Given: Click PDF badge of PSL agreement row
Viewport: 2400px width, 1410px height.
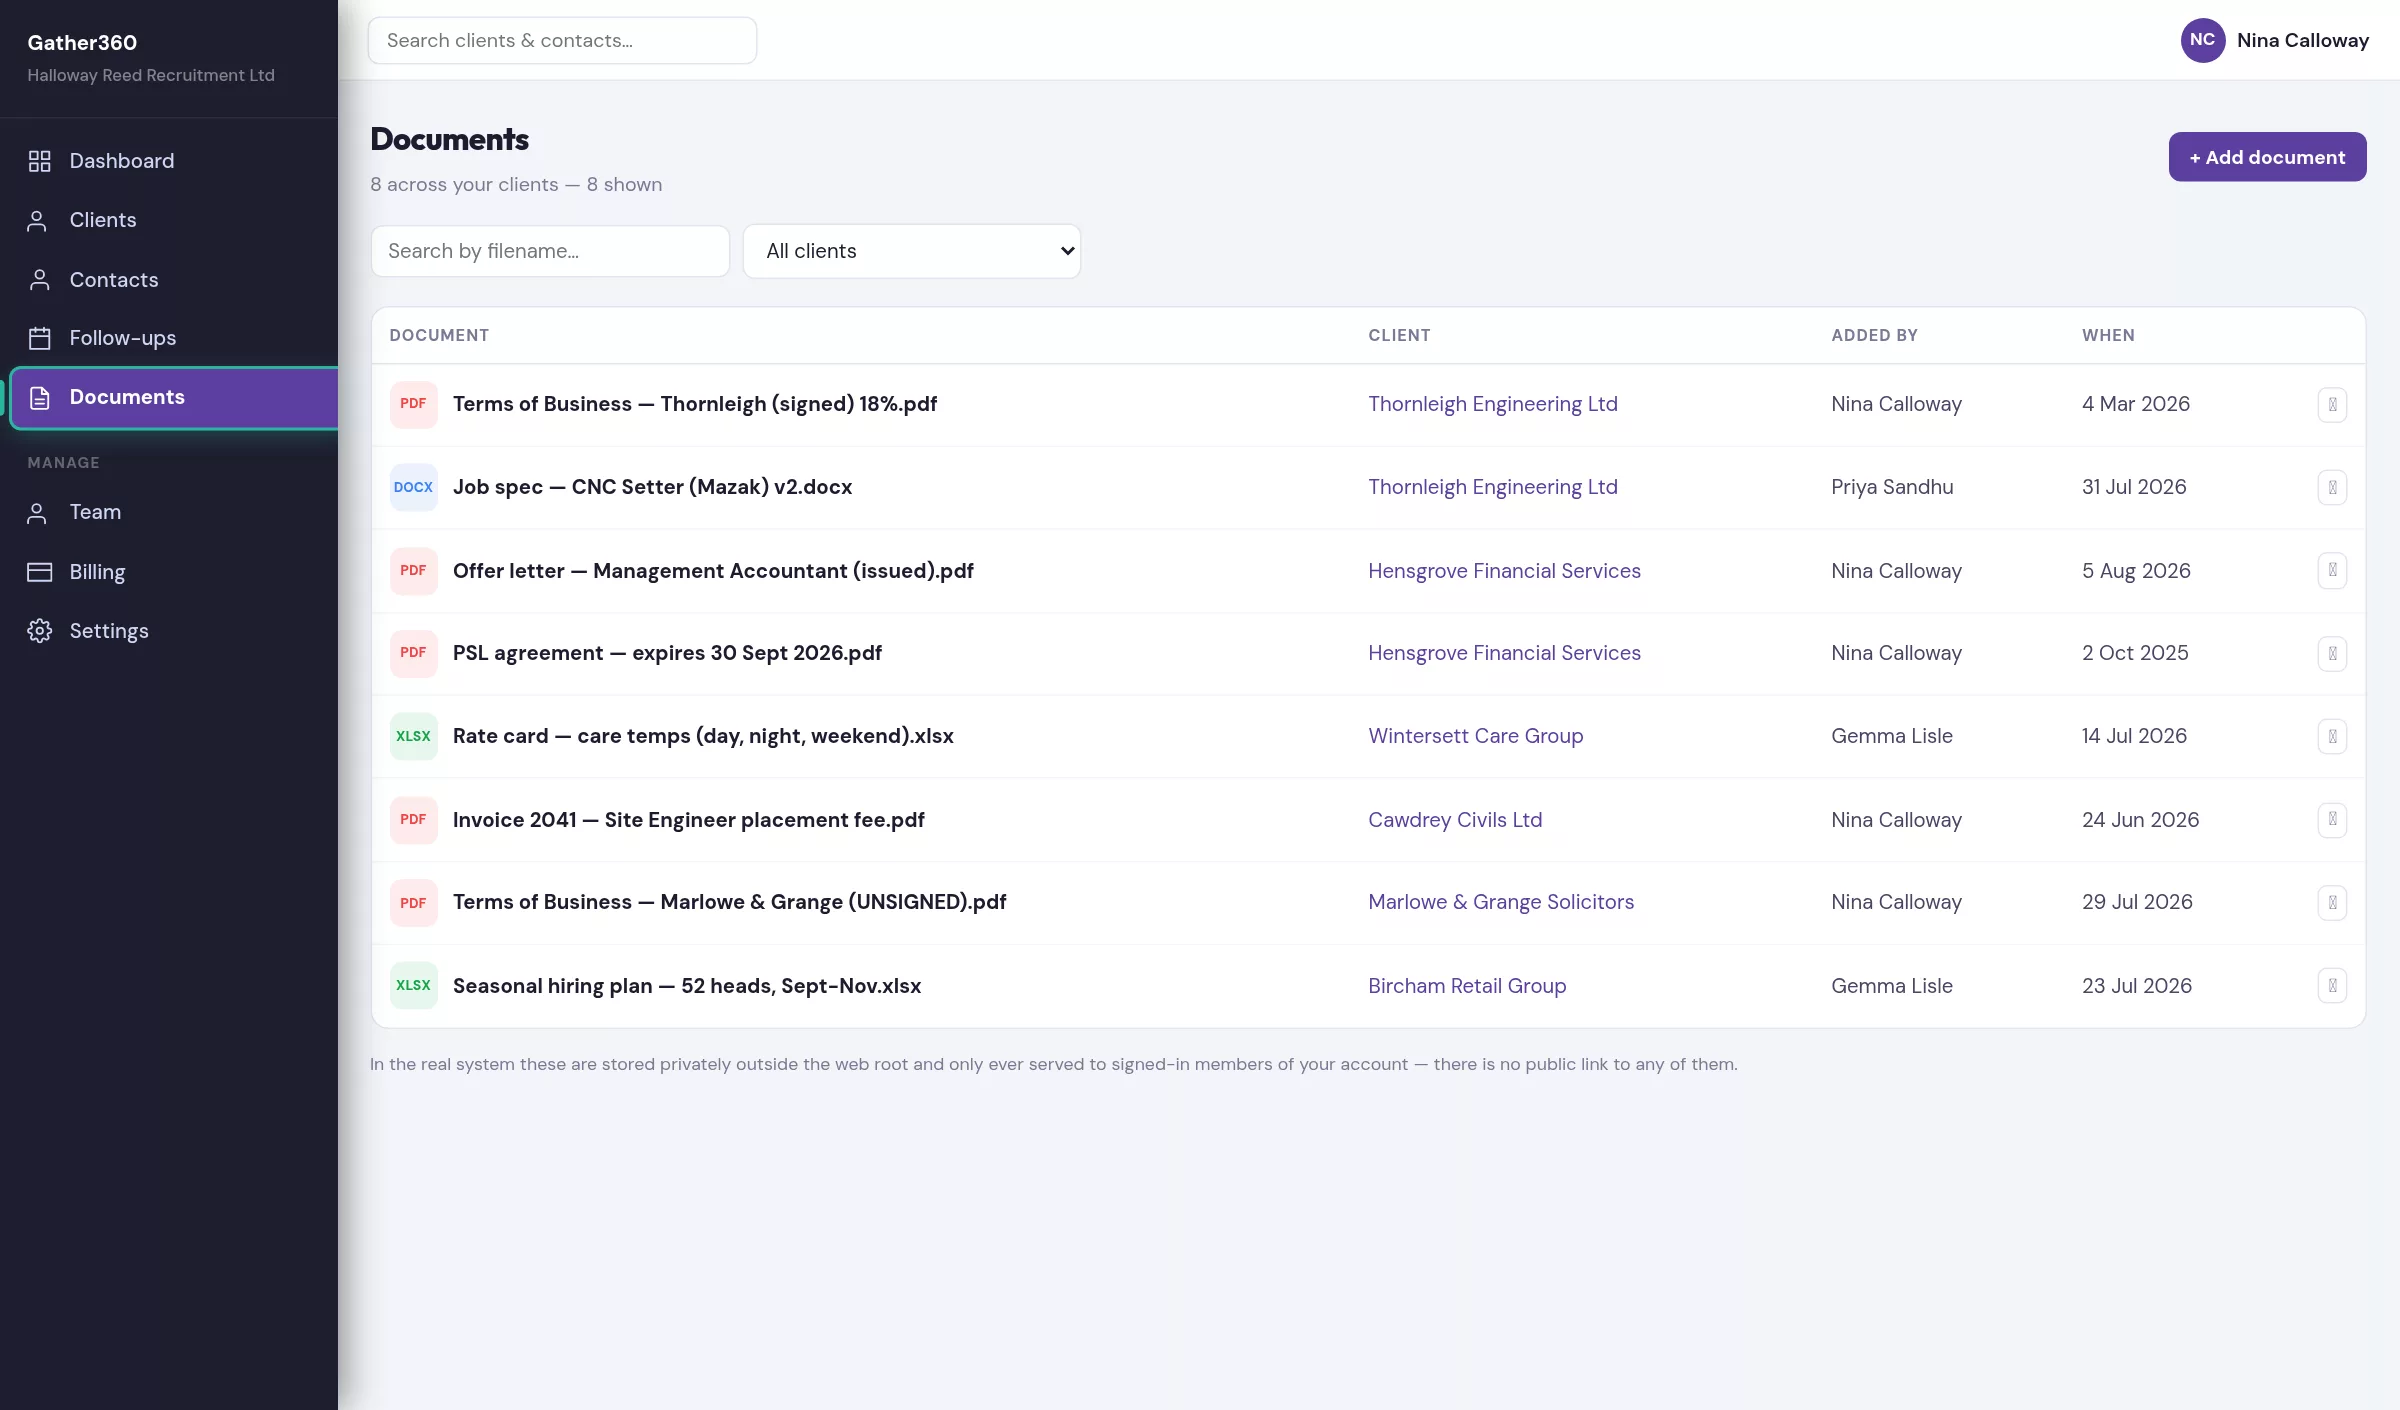Looking at the screenshot, I should 413,653.
